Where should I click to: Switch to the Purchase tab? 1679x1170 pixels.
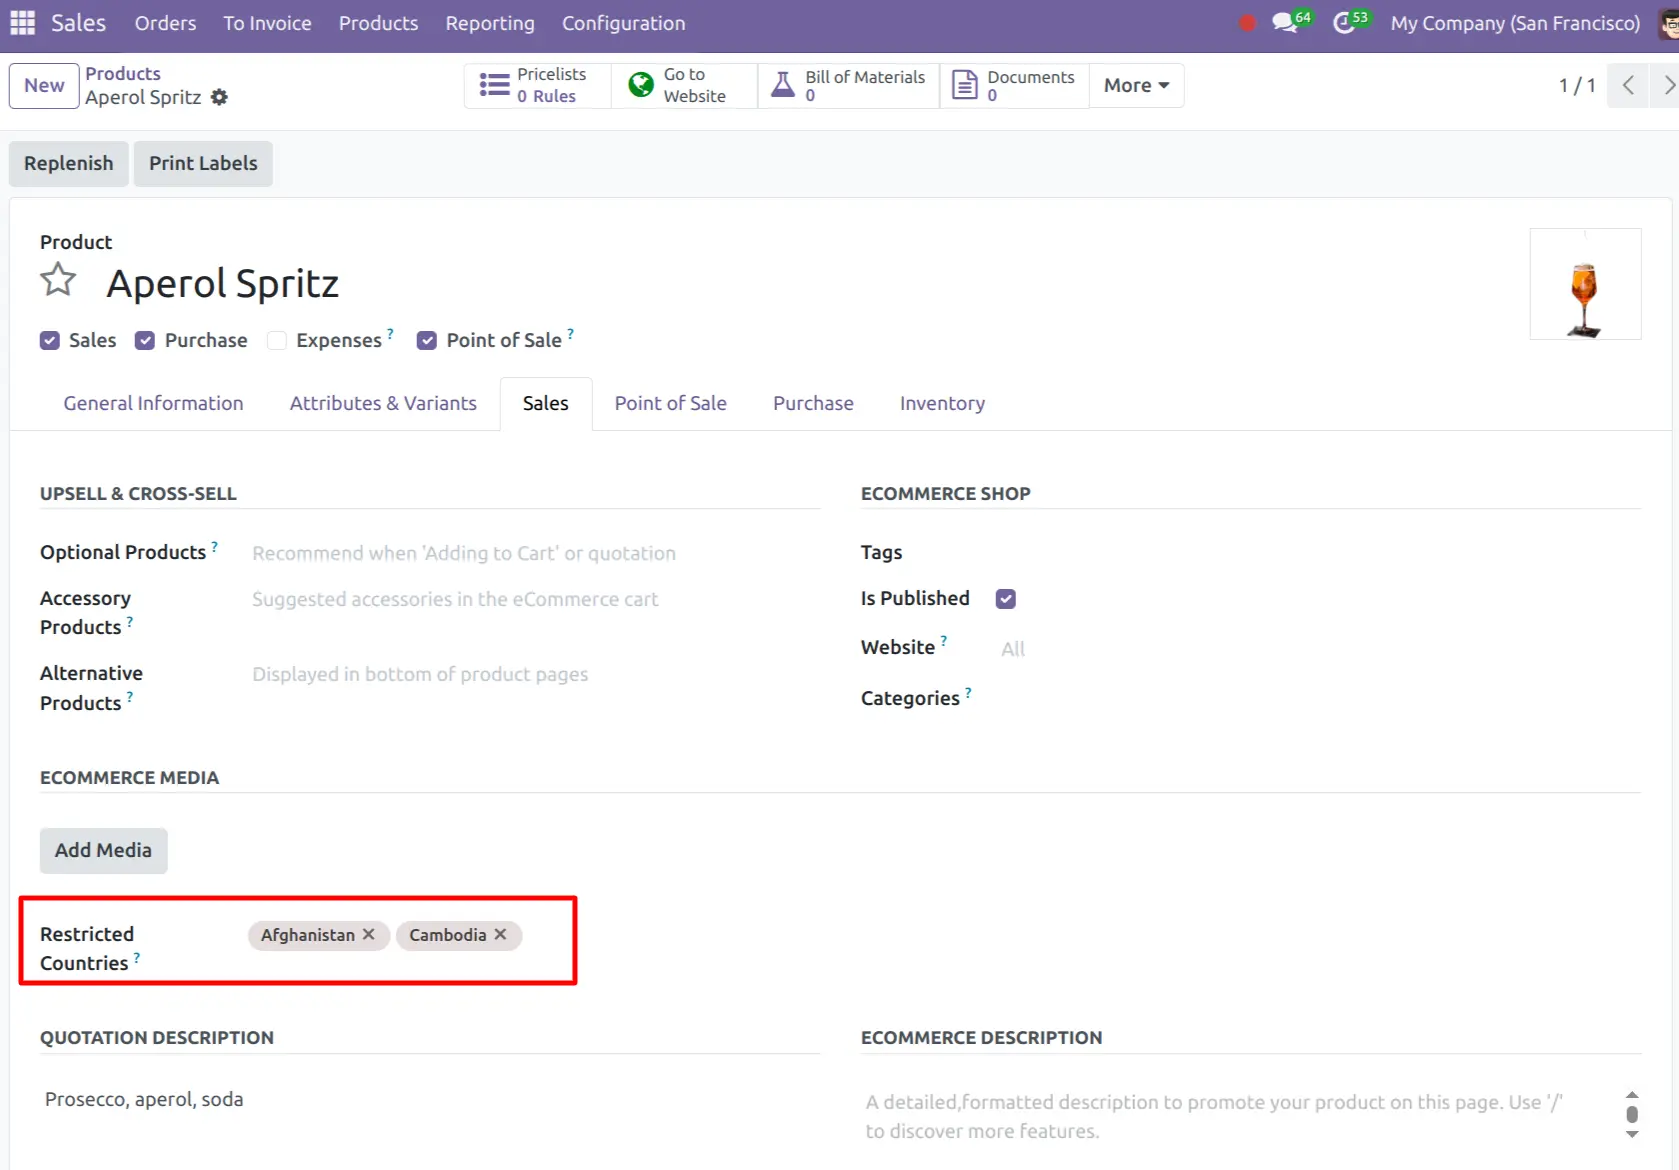(x=813, y=403)
